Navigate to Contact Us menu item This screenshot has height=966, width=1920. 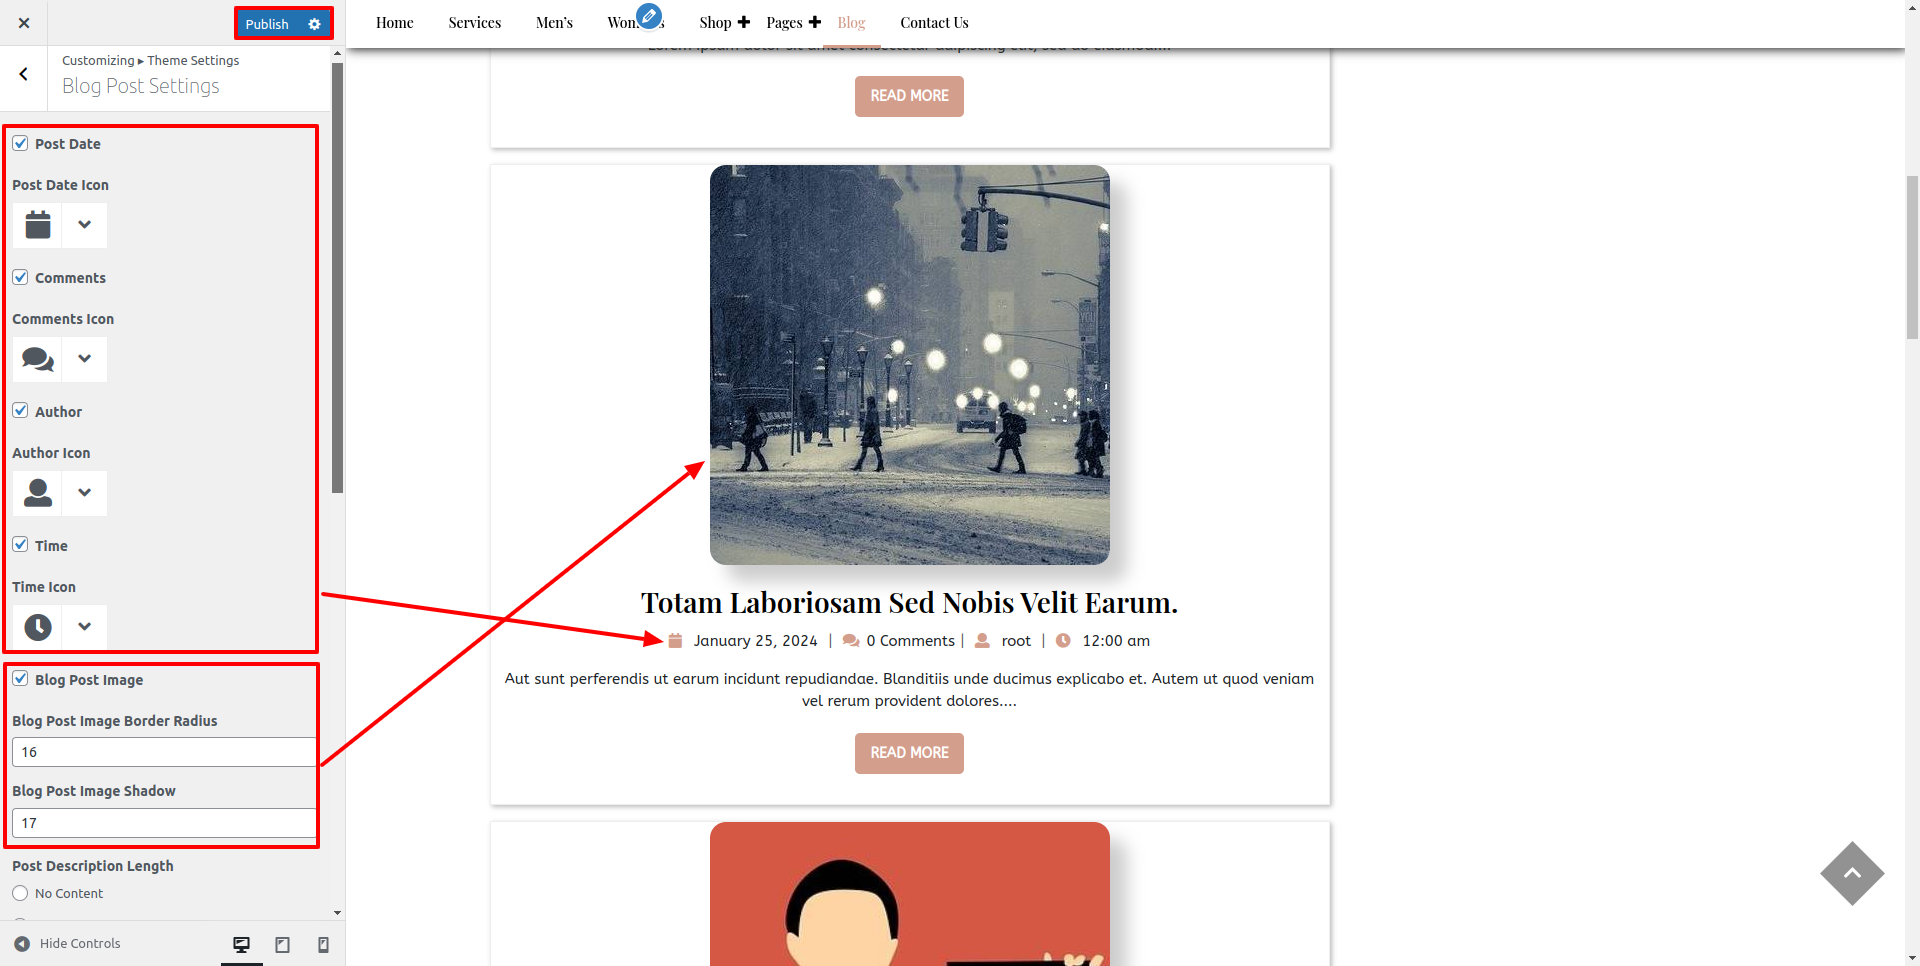933,23
